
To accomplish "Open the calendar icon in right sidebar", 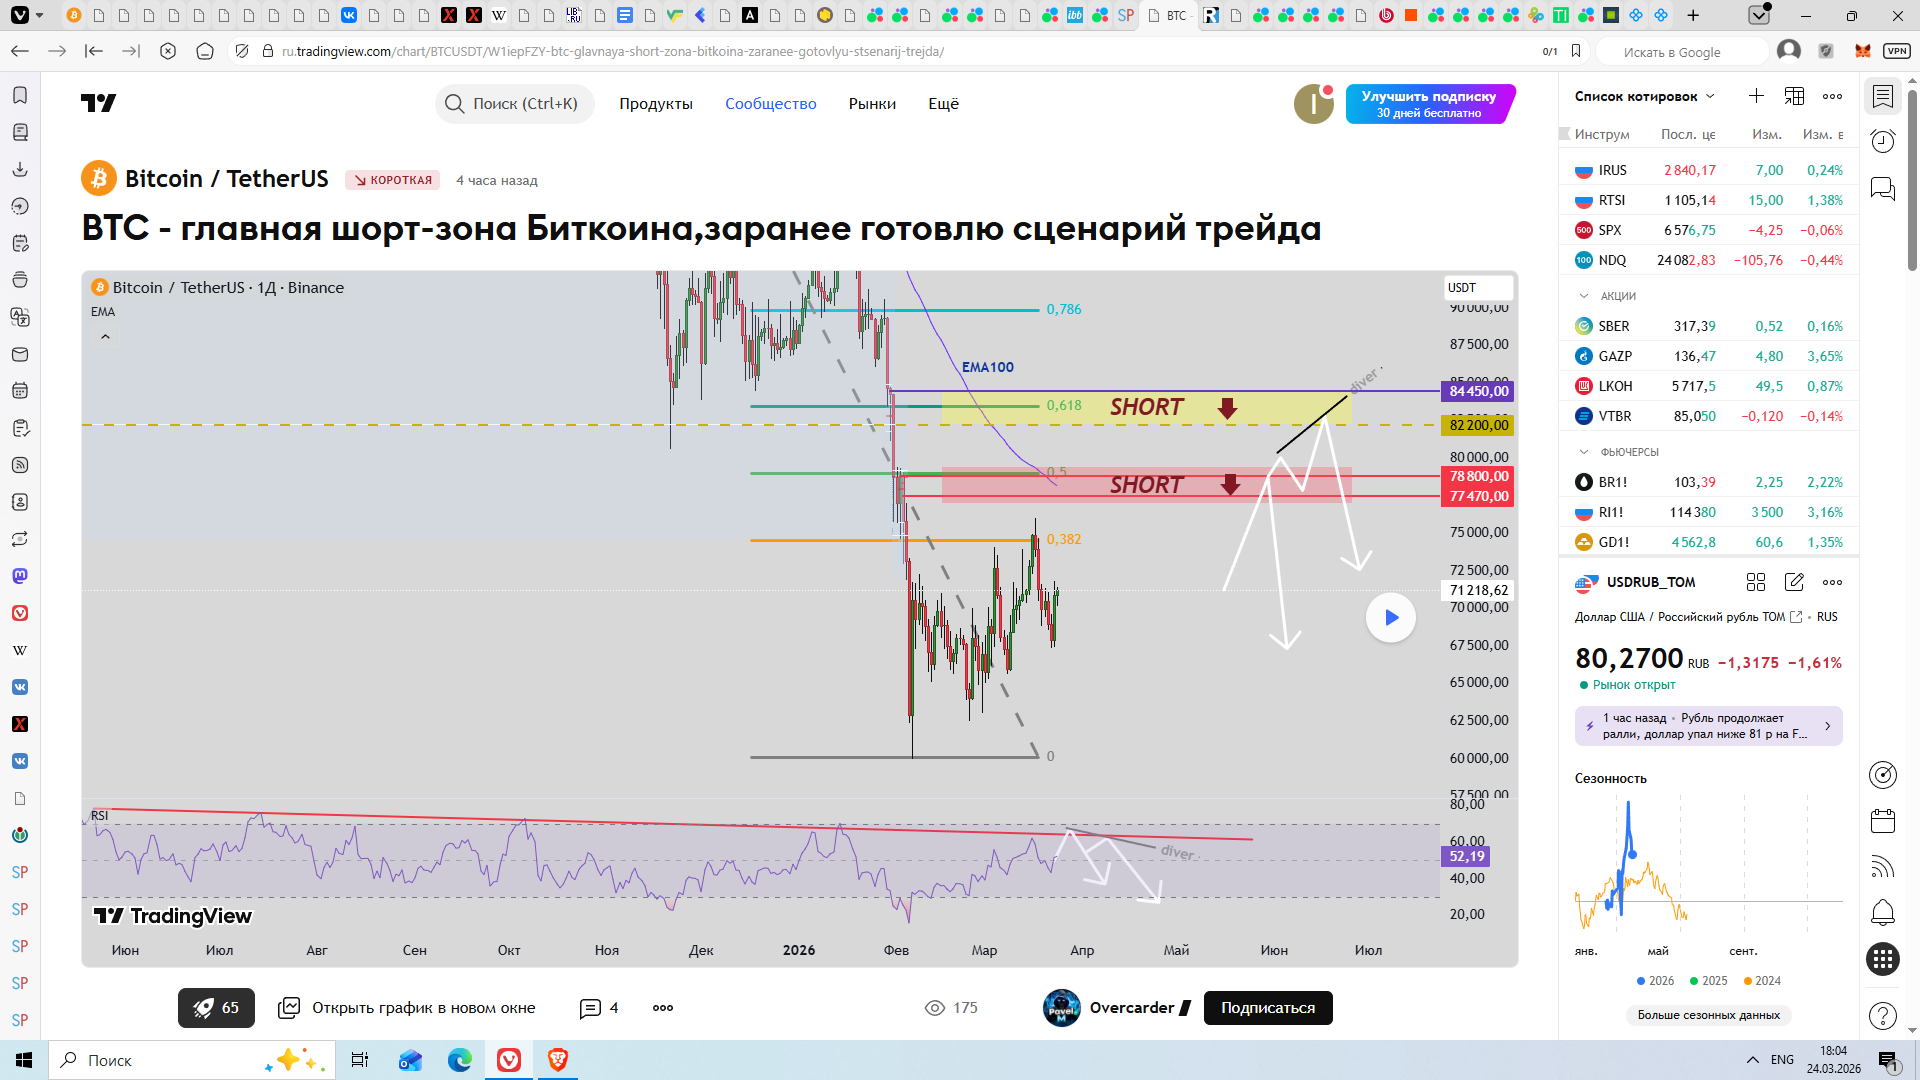I will click(1883, 821).
